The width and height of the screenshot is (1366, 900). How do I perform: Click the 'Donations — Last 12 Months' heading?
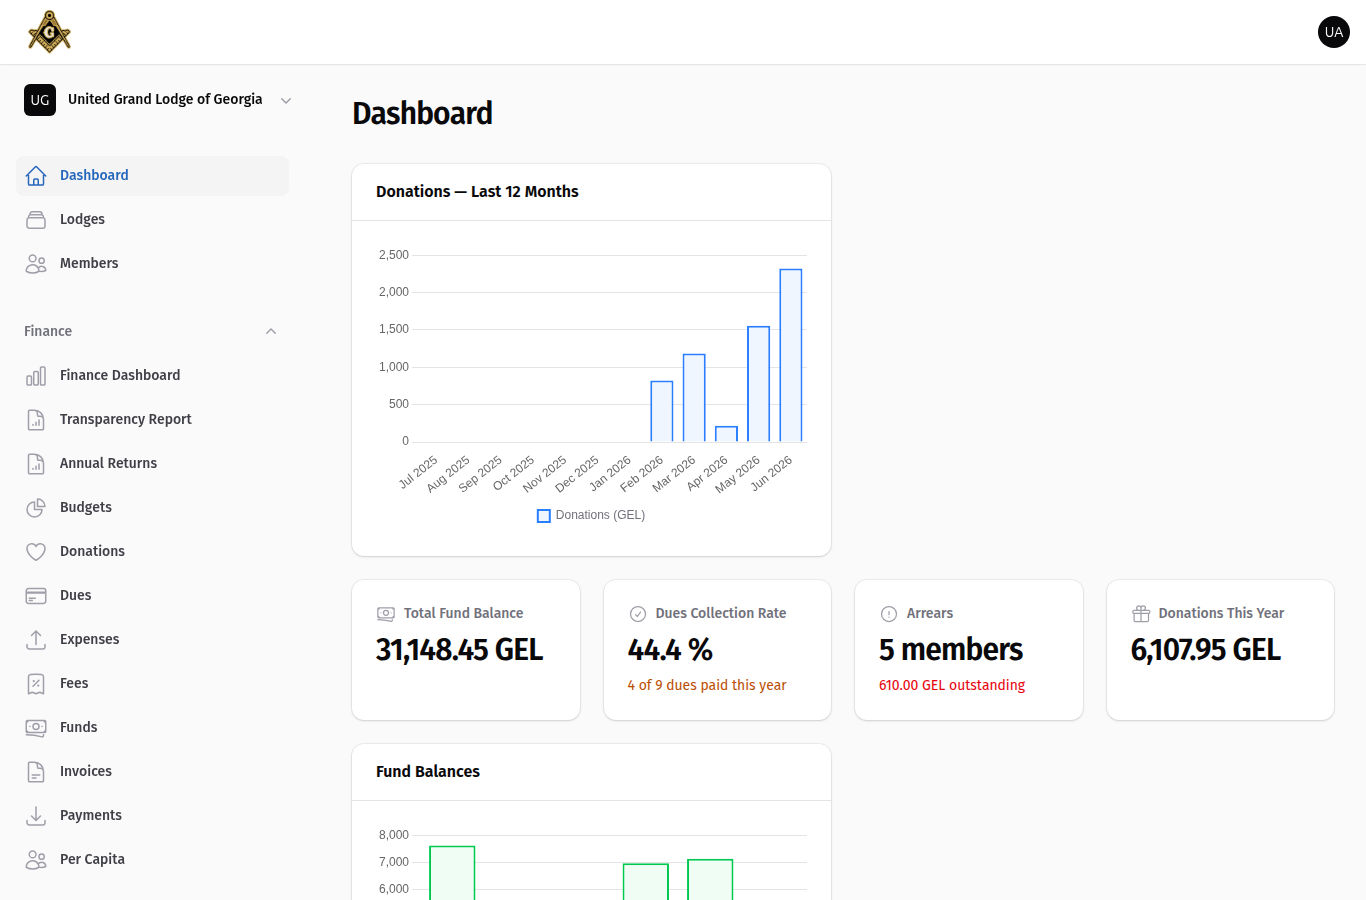pyautogui.click(x=477, y=192)
